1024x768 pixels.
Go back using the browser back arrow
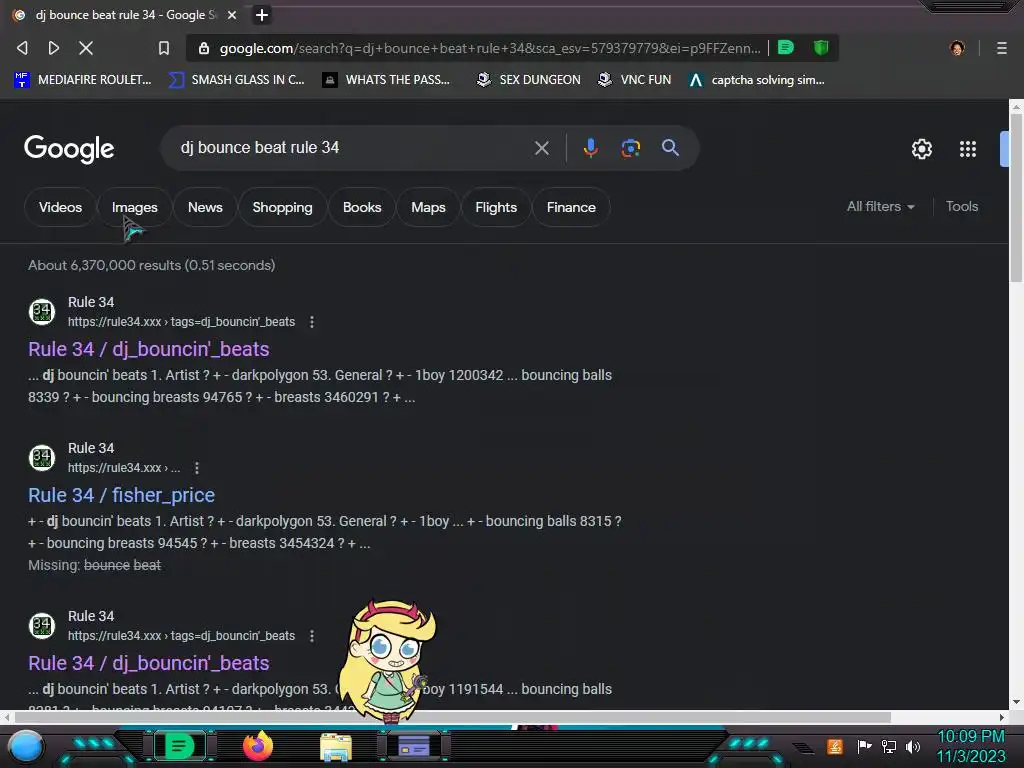point(22,48)
